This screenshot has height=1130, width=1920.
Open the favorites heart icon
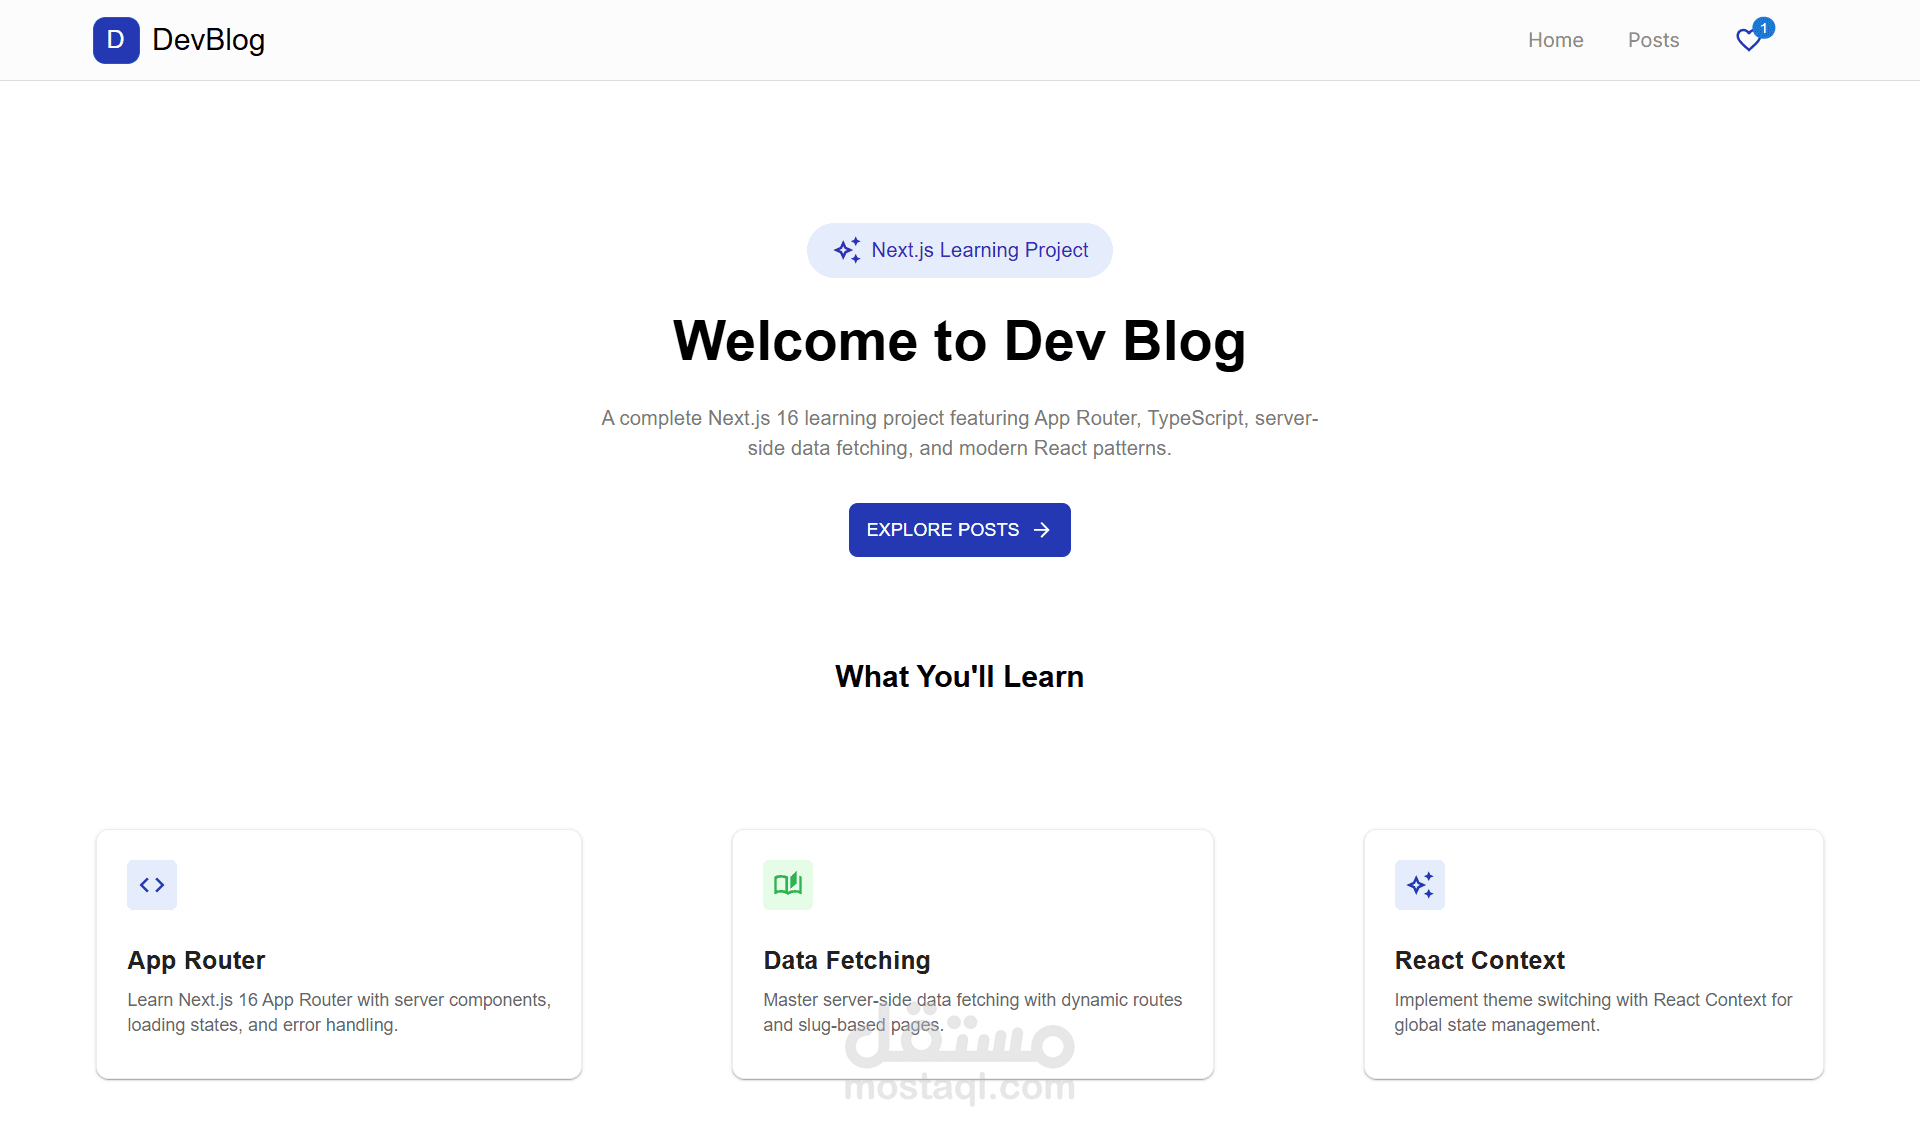1748,40
